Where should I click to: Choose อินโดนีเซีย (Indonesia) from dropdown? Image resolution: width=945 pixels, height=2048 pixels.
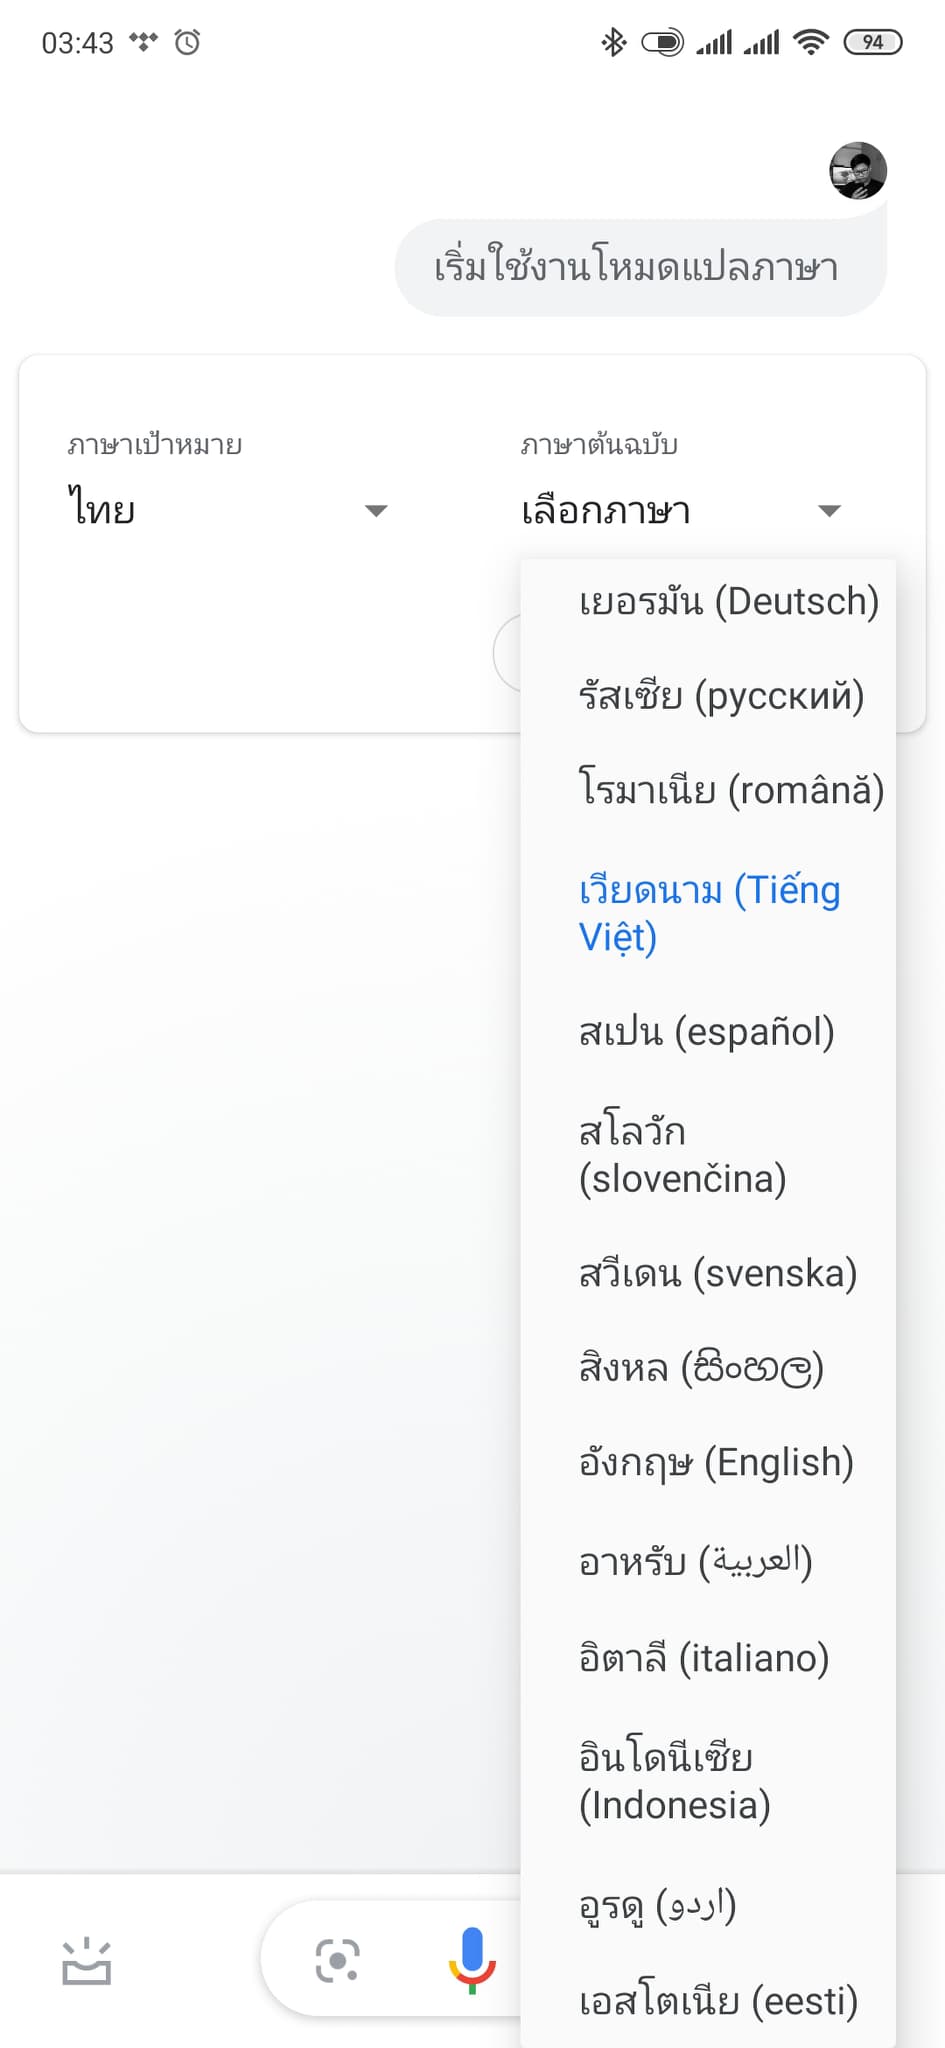tap(675, 1781)
